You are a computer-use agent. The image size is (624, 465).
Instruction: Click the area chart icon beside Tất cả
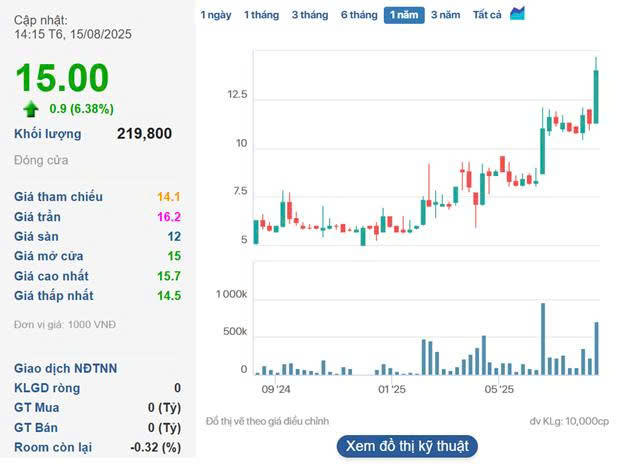click(517, 14)
